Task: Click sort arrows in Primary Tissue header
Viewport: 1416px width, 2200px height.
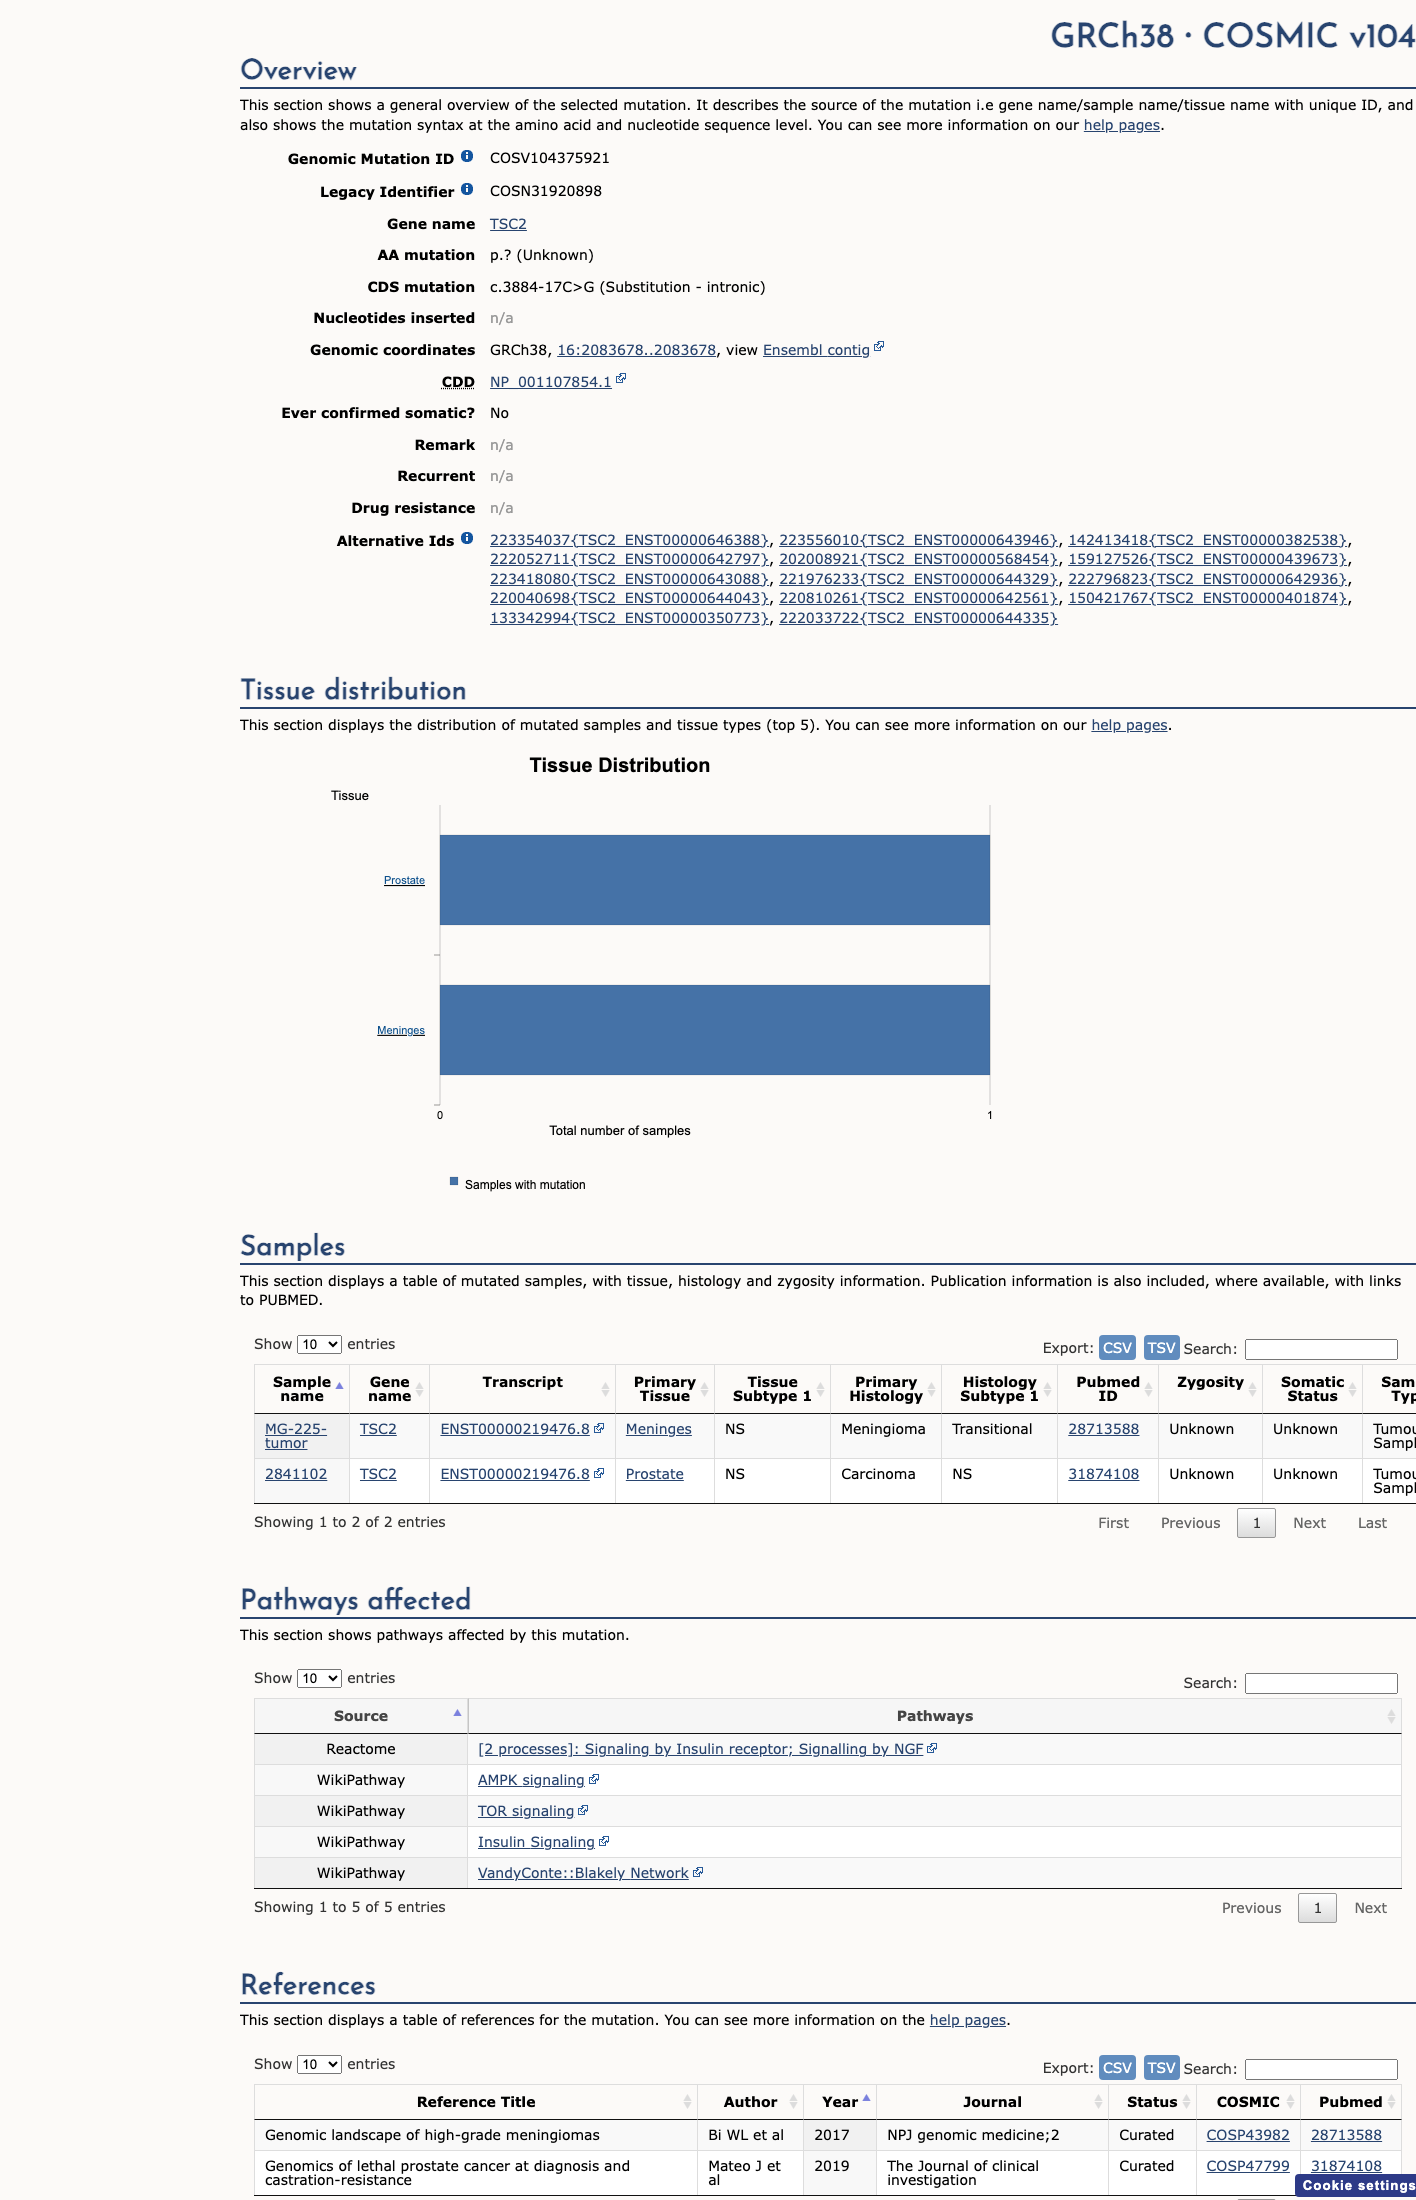Action: (705, 1389)
